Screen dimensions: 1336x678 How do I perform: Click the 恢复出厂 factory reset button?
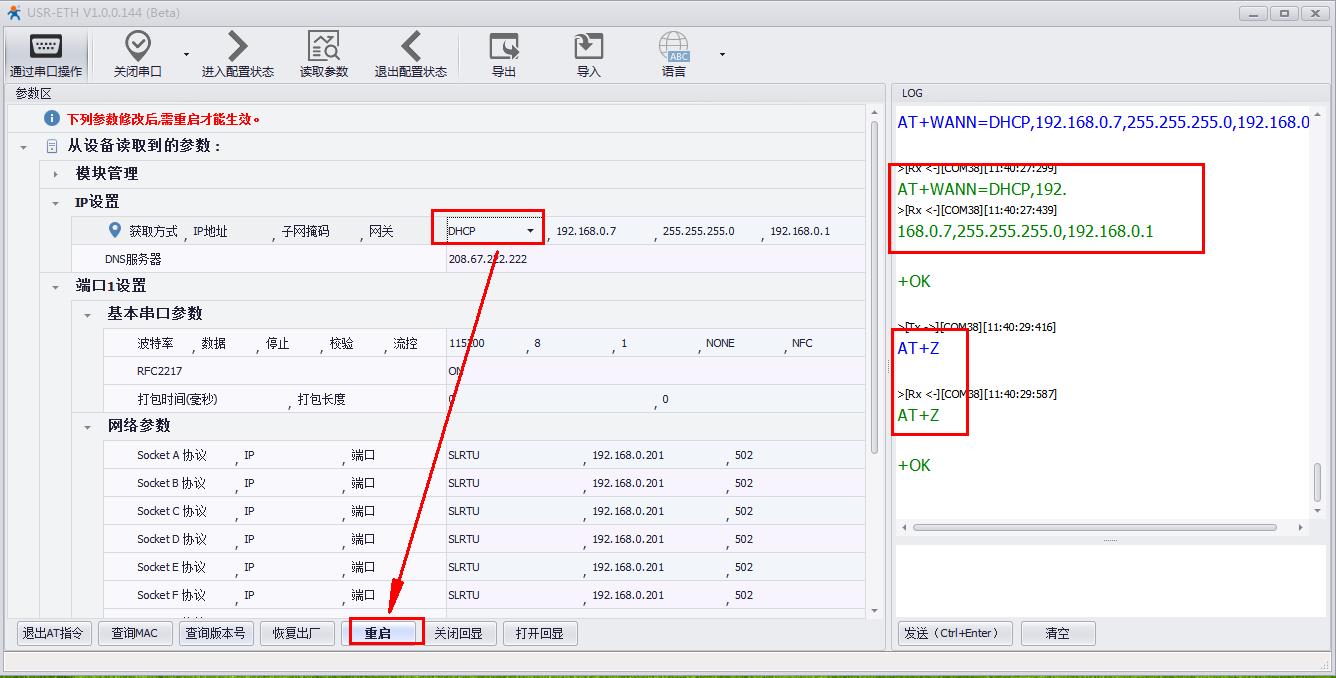296,633
